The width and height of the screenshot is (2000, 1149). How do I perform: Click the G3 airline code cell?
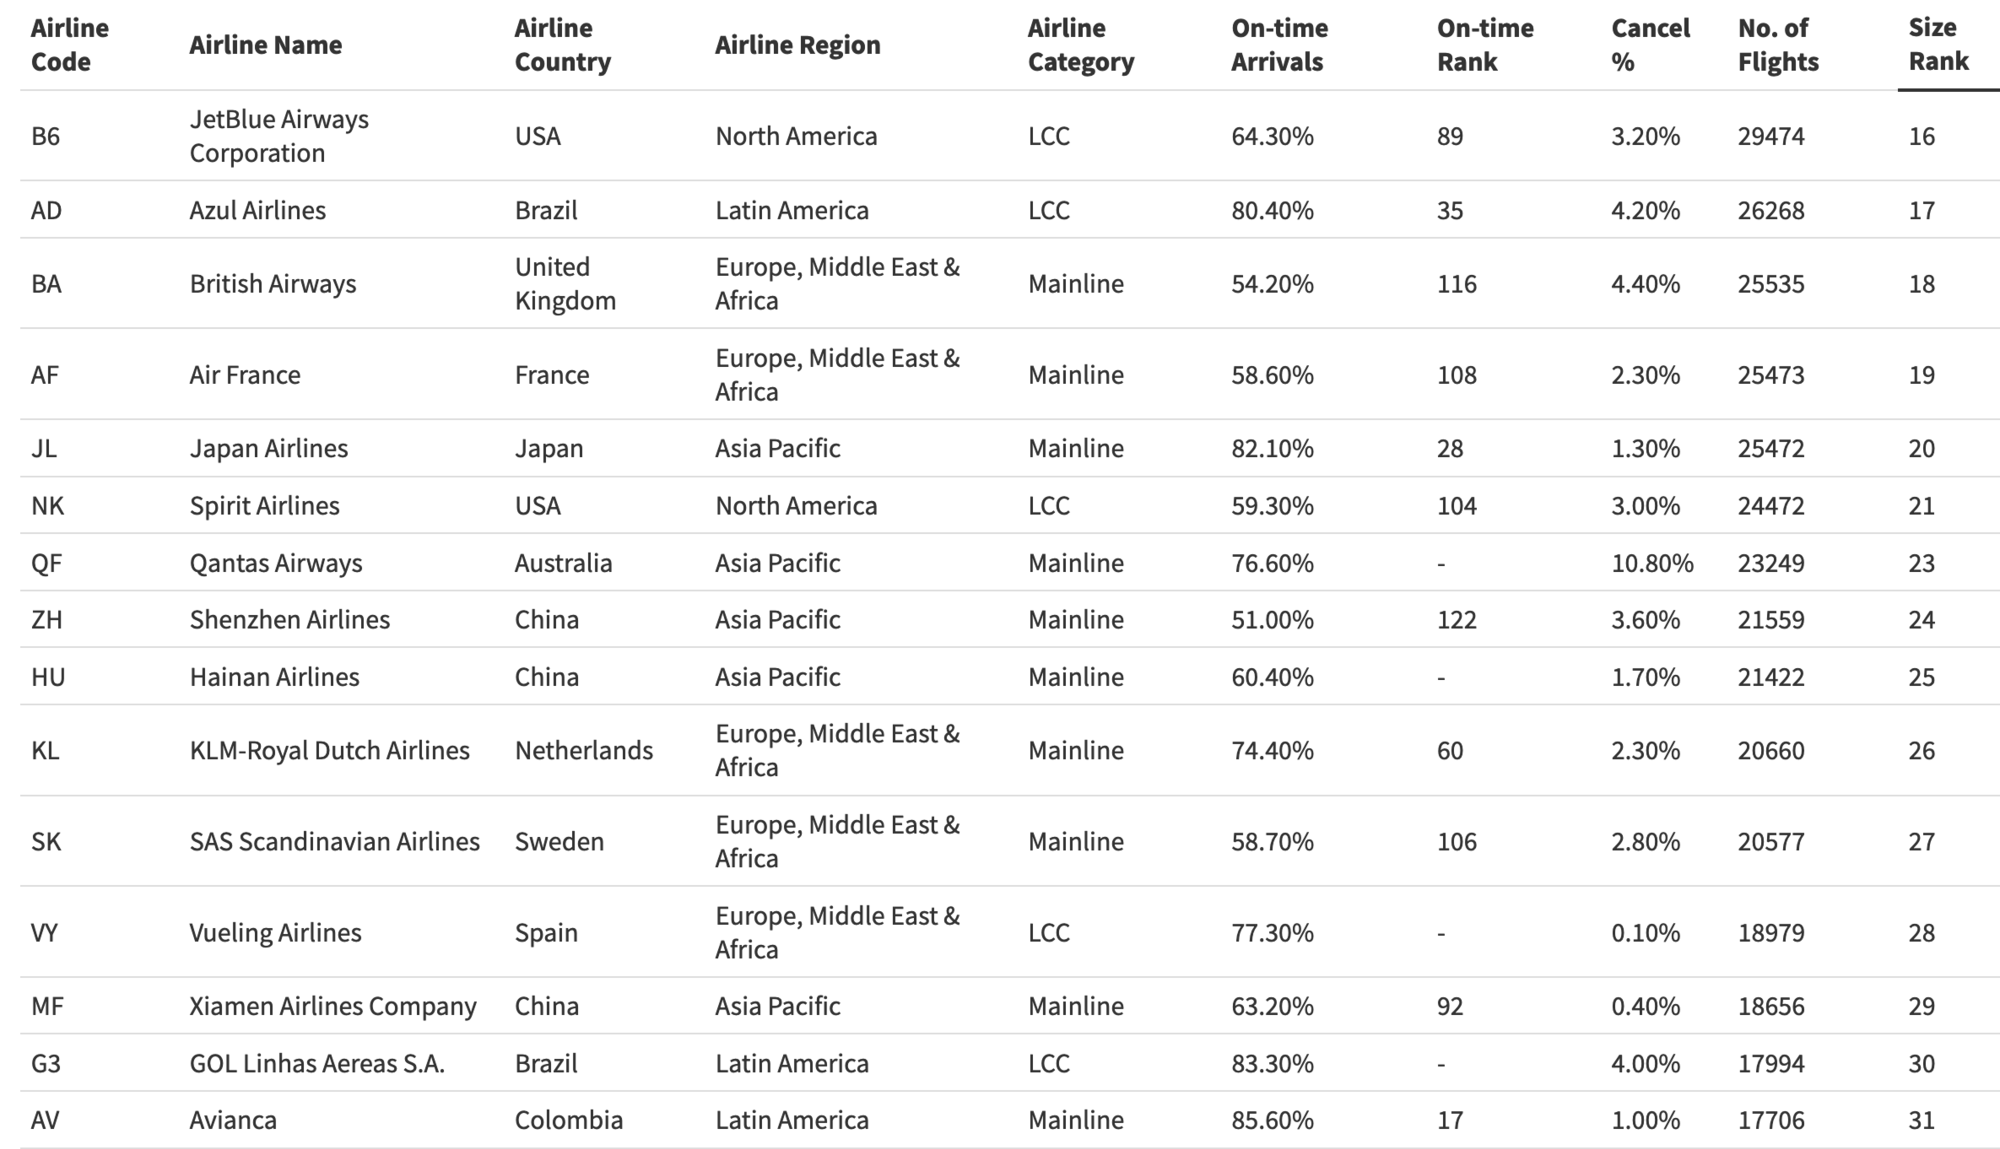[46, 1063]
